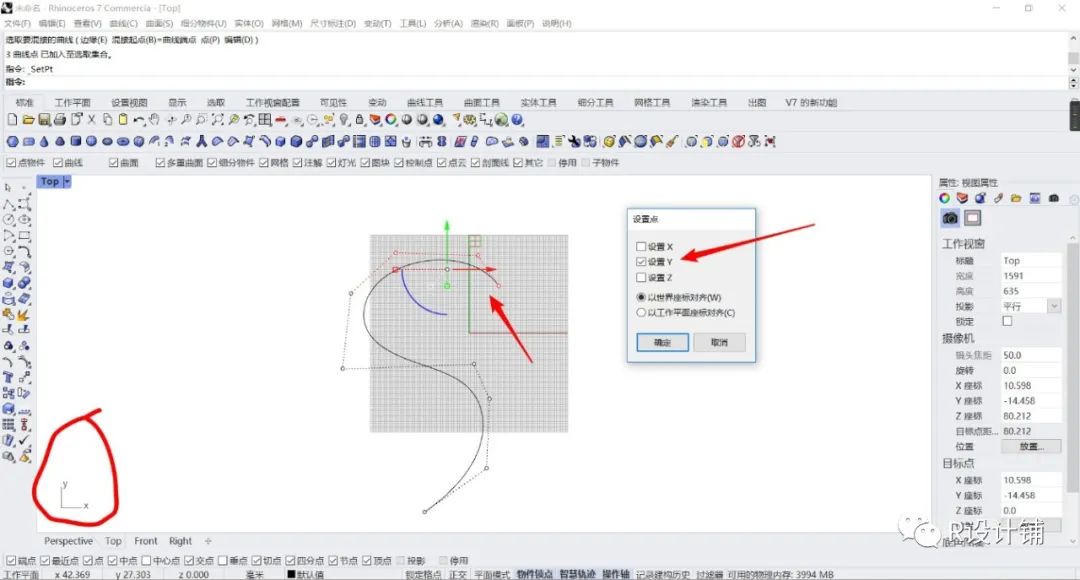This screenshot has height=580, width=1080.
Task: Uncheck the 设置 Y checkbox
Action: pos(641,262)
